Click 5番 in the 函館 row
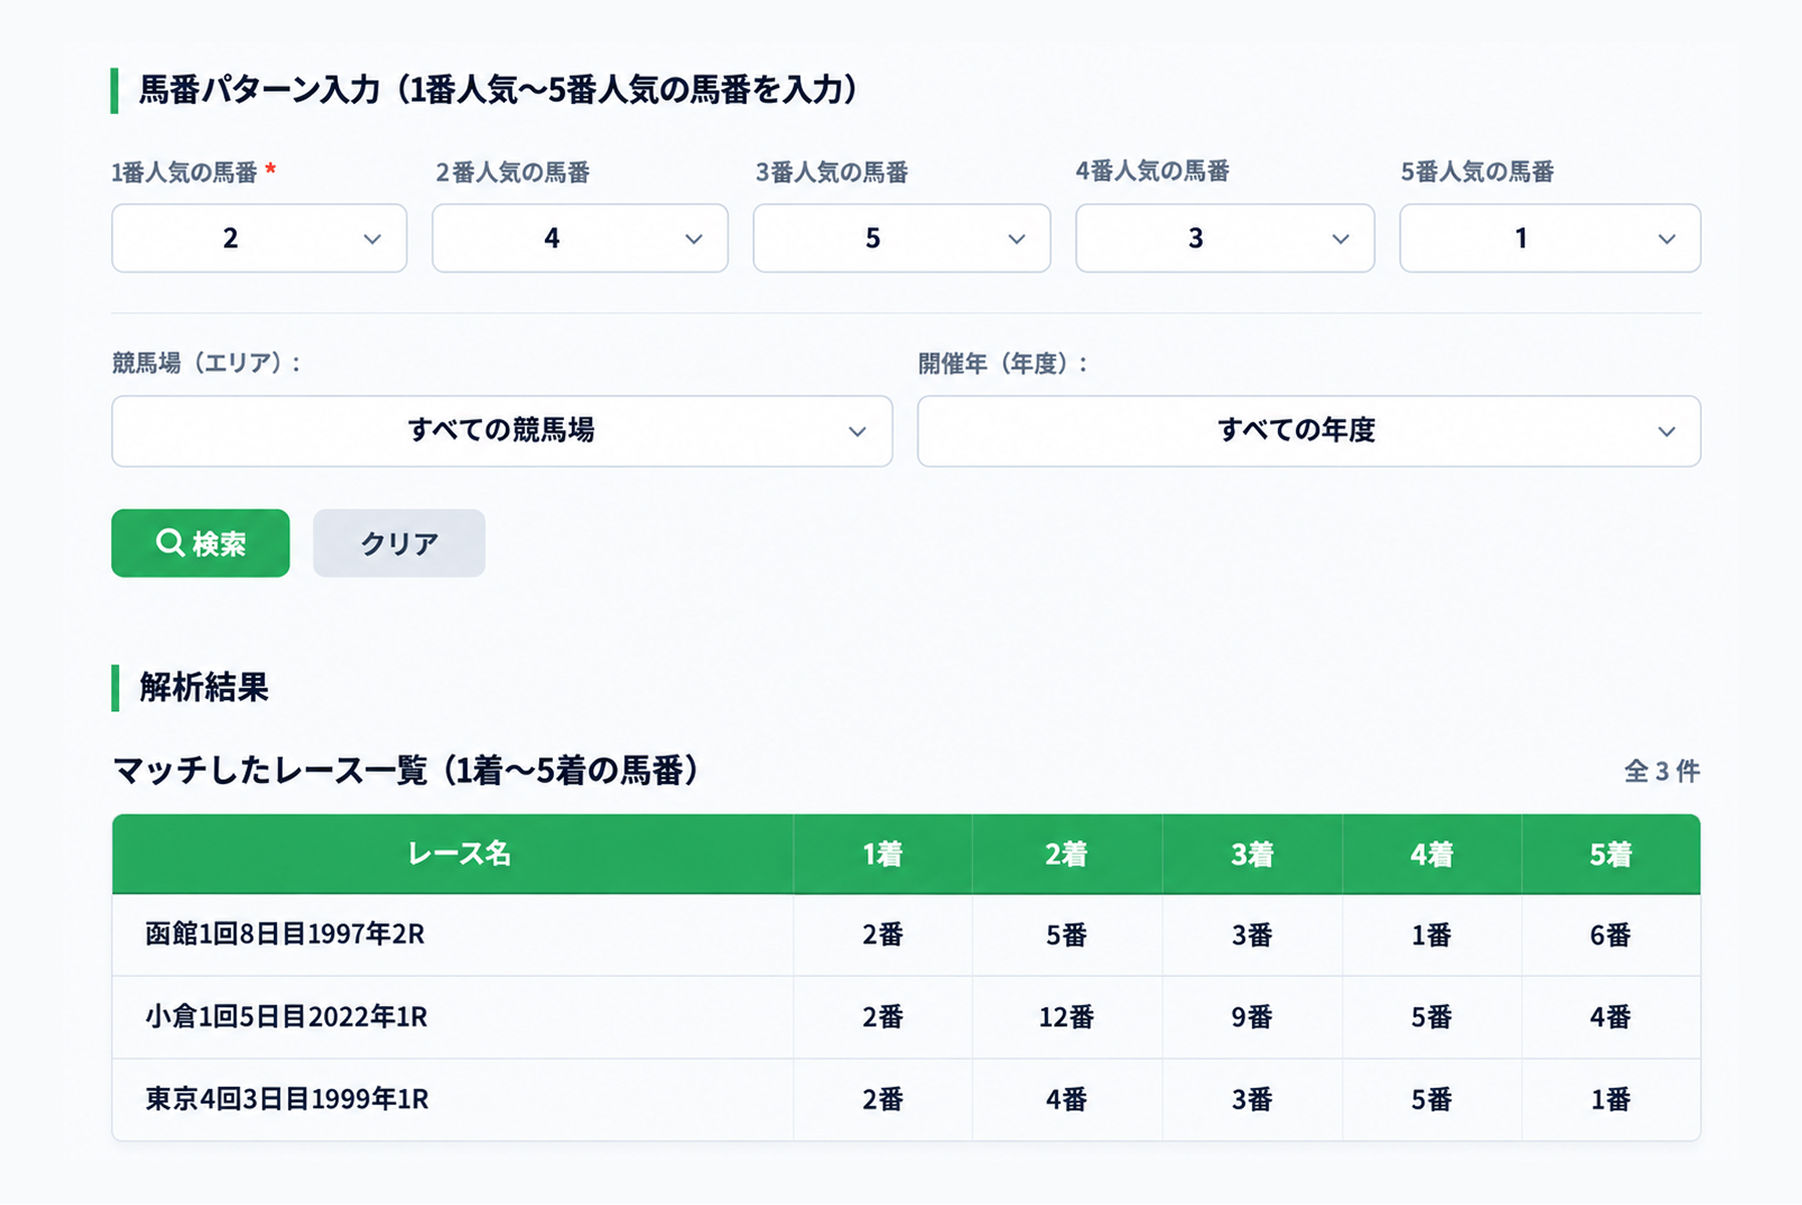The height and width of the screenshot is (1205, 1802). (1067, 935)
